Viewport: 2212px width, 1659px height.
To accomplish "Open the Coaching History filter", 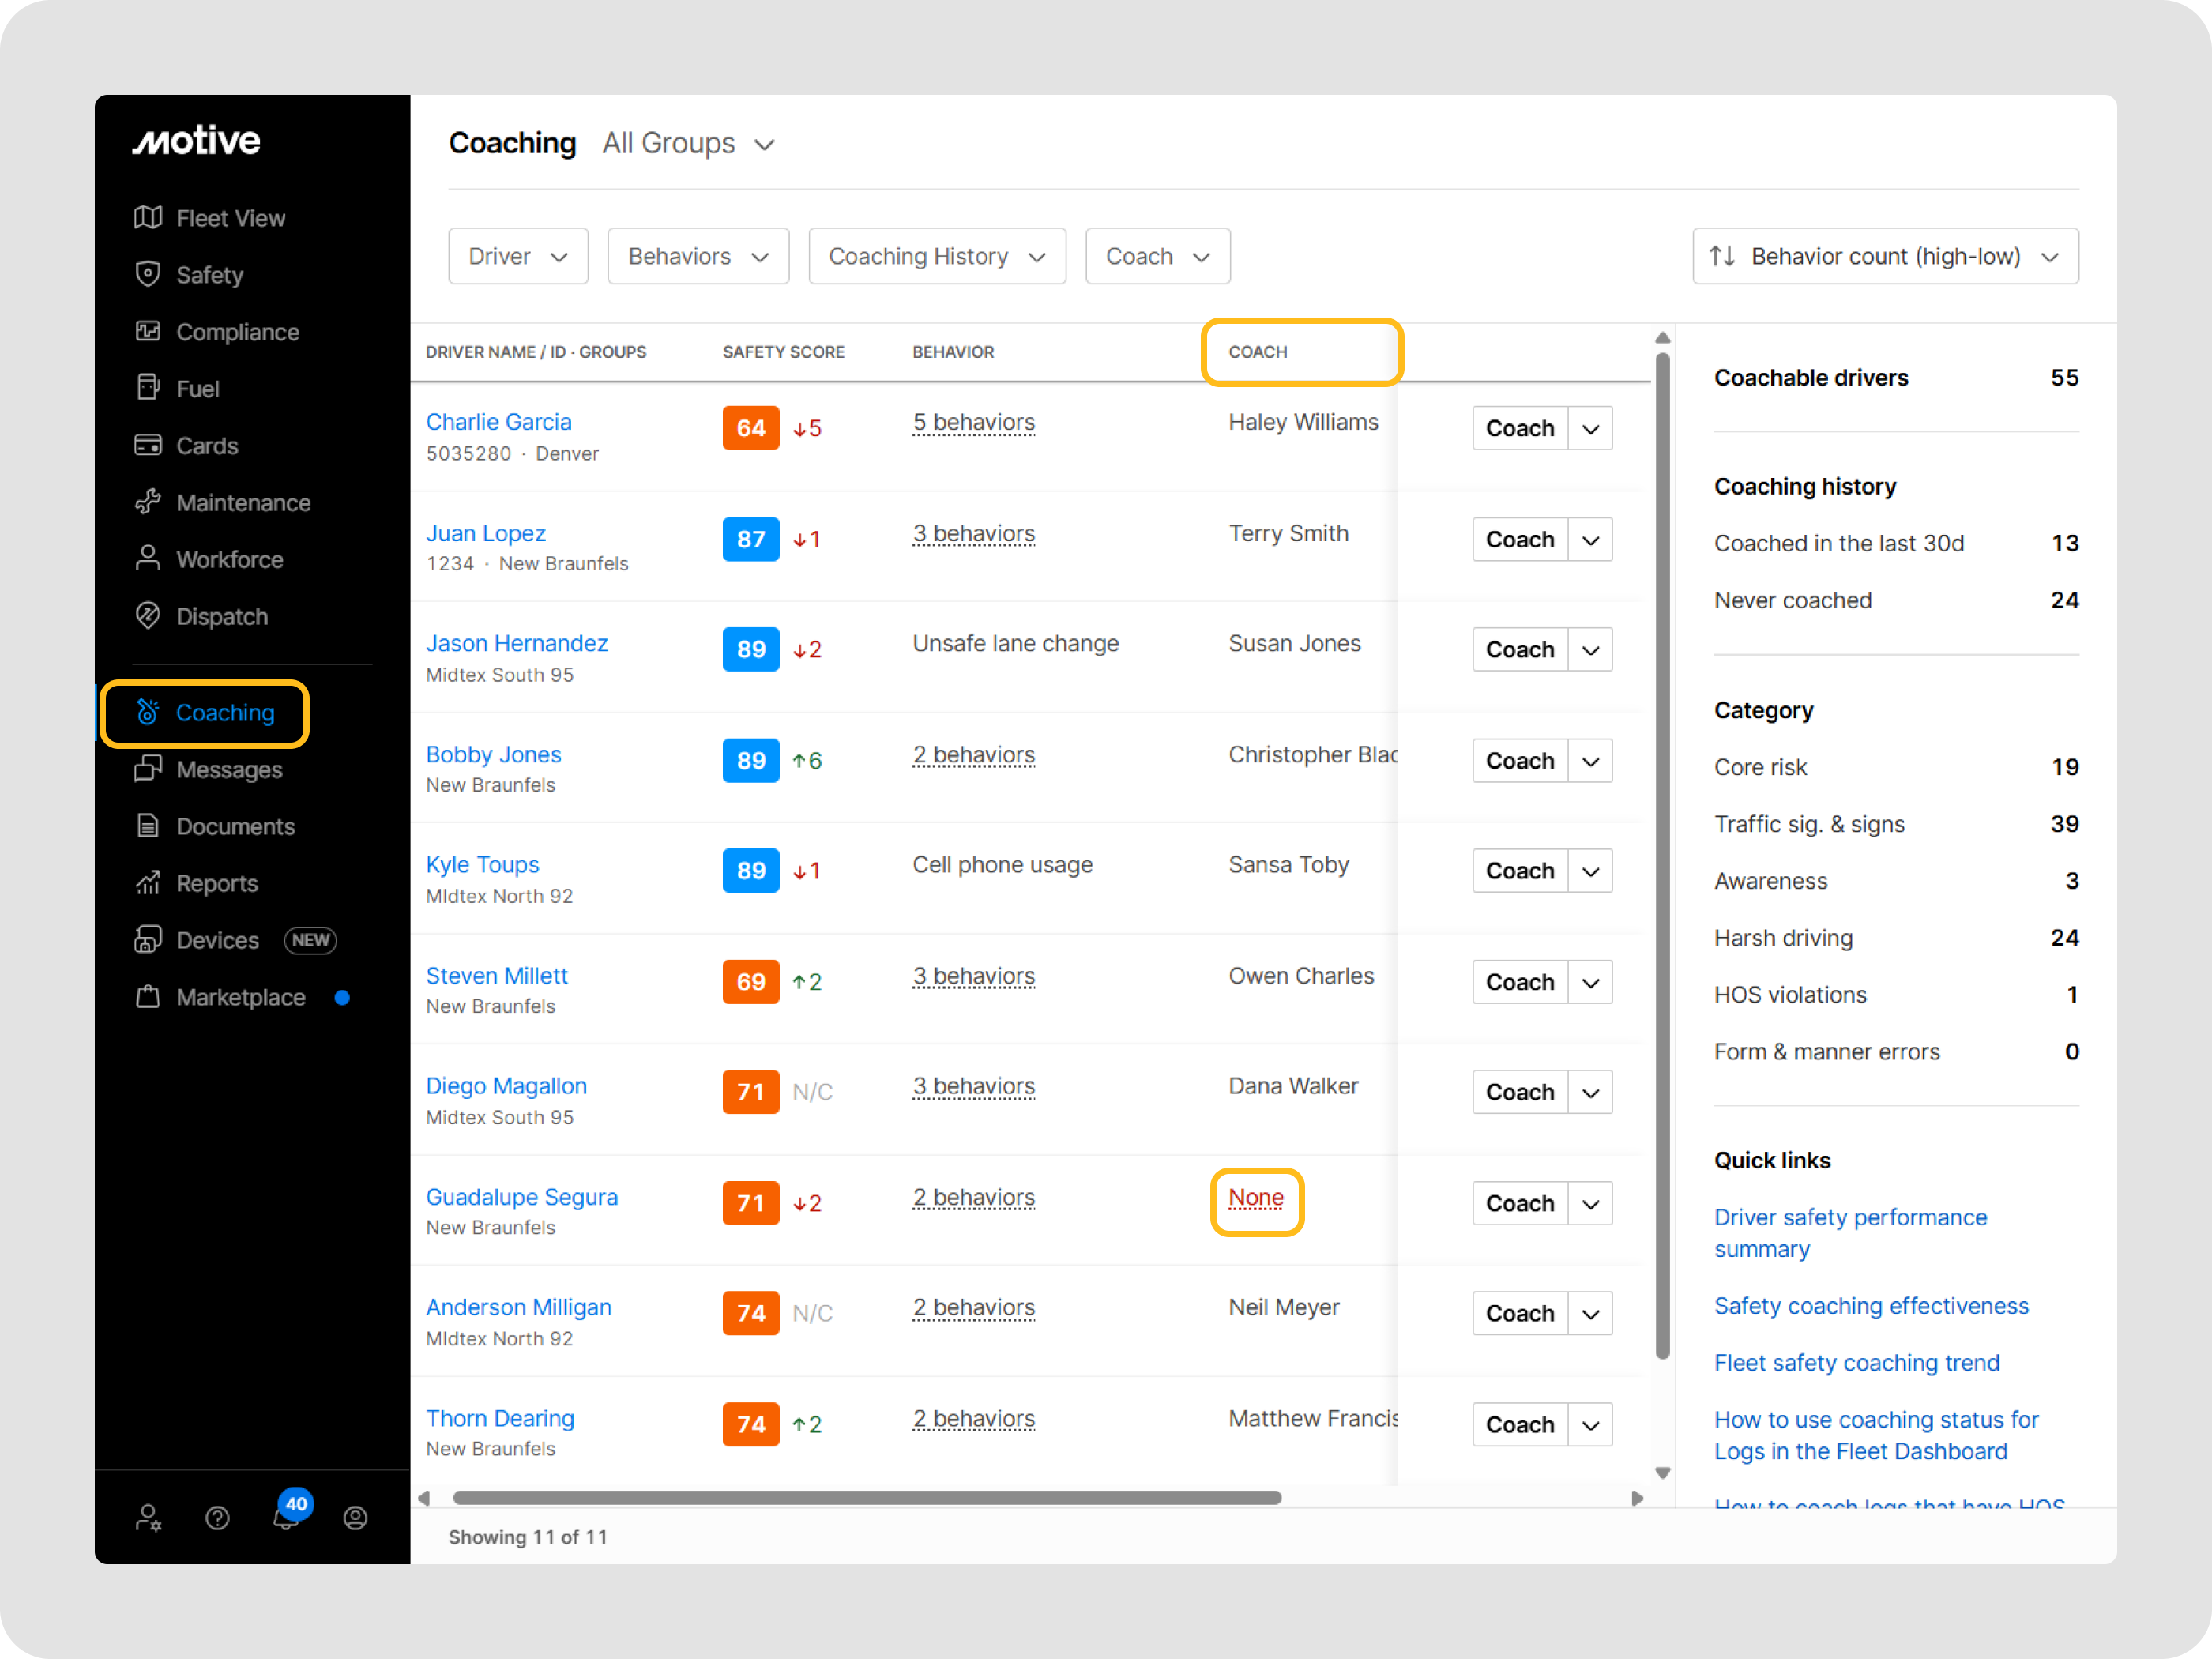I will tap(936, 256).
